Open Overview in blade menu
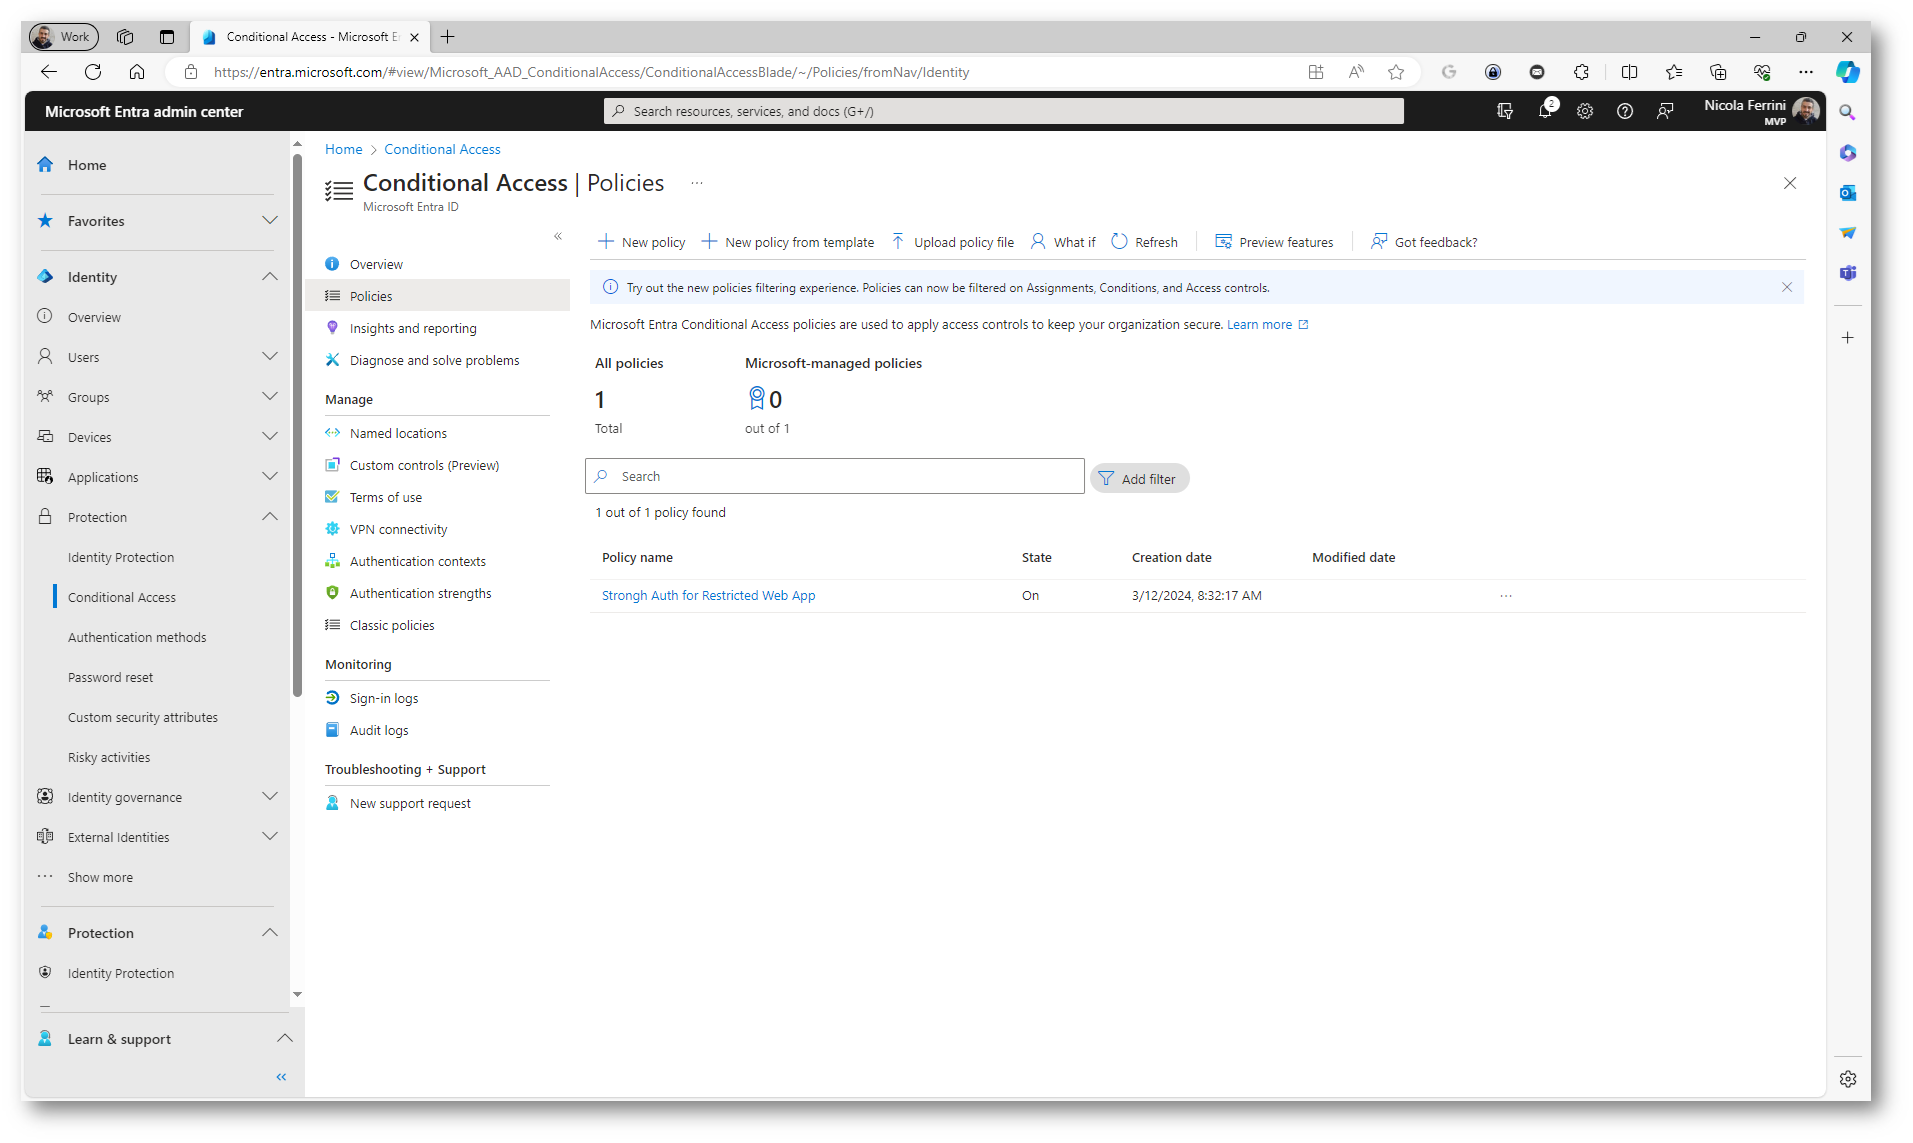The width and height of the screenshot is (1913, 1143). pyautogui.click(x=376, y=265)
